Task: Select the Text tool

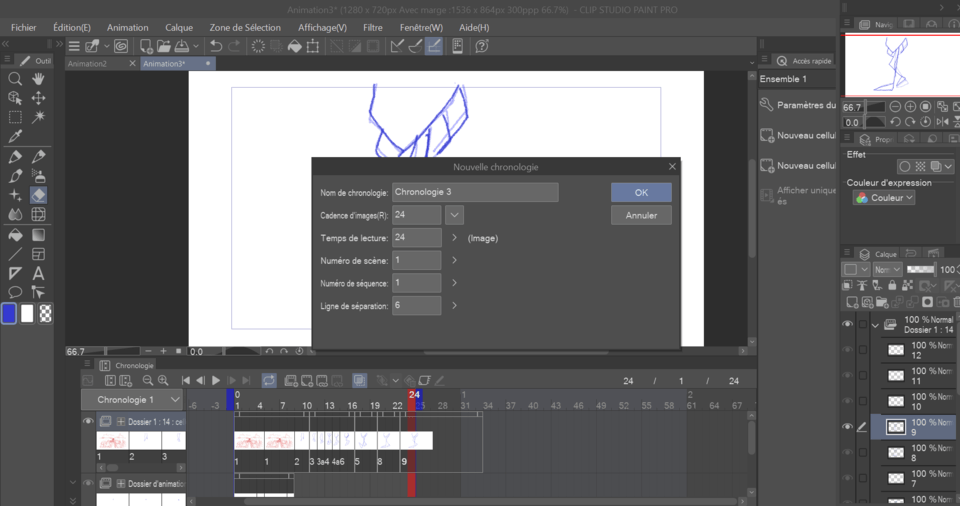Action: [x=38, y=273]
